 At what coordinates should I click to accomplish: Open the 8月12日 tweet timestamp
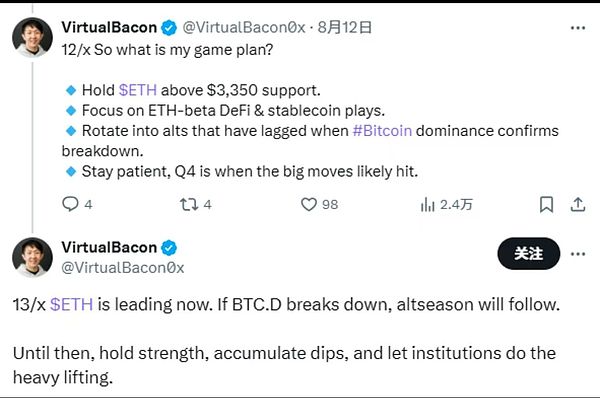click(344, 27)
